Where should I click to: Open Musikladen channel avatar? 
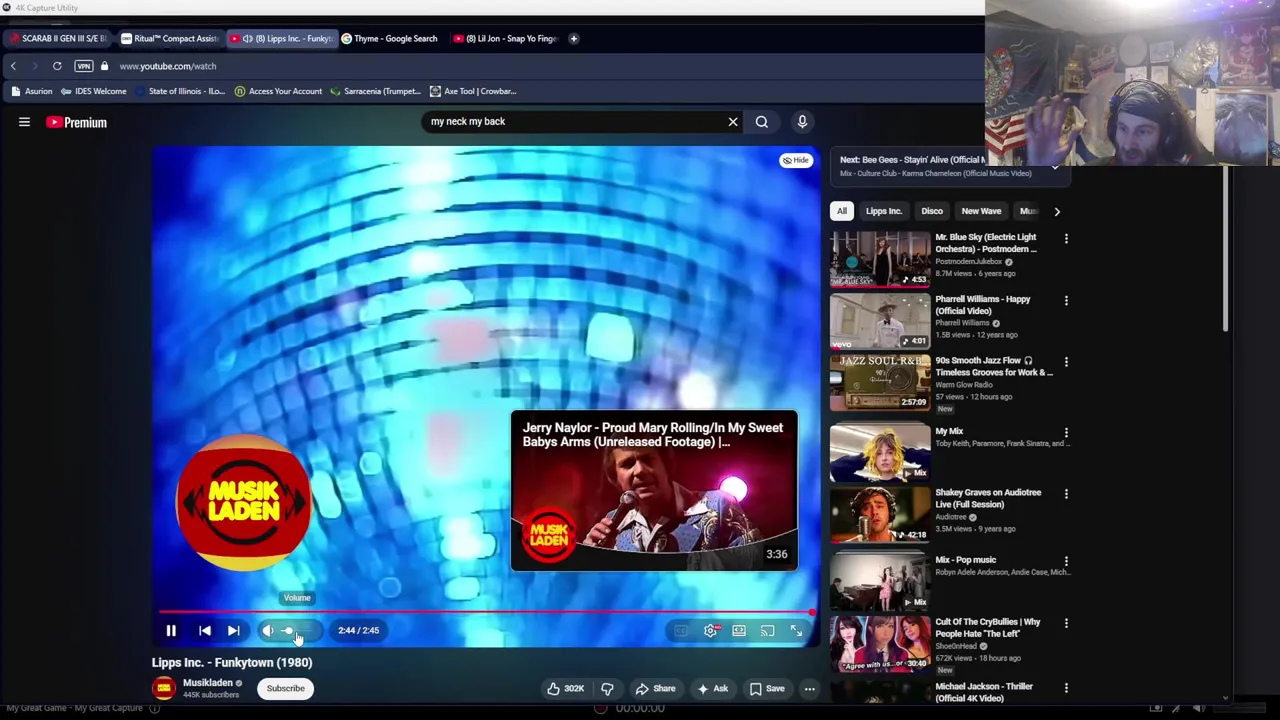coord(164,688)
